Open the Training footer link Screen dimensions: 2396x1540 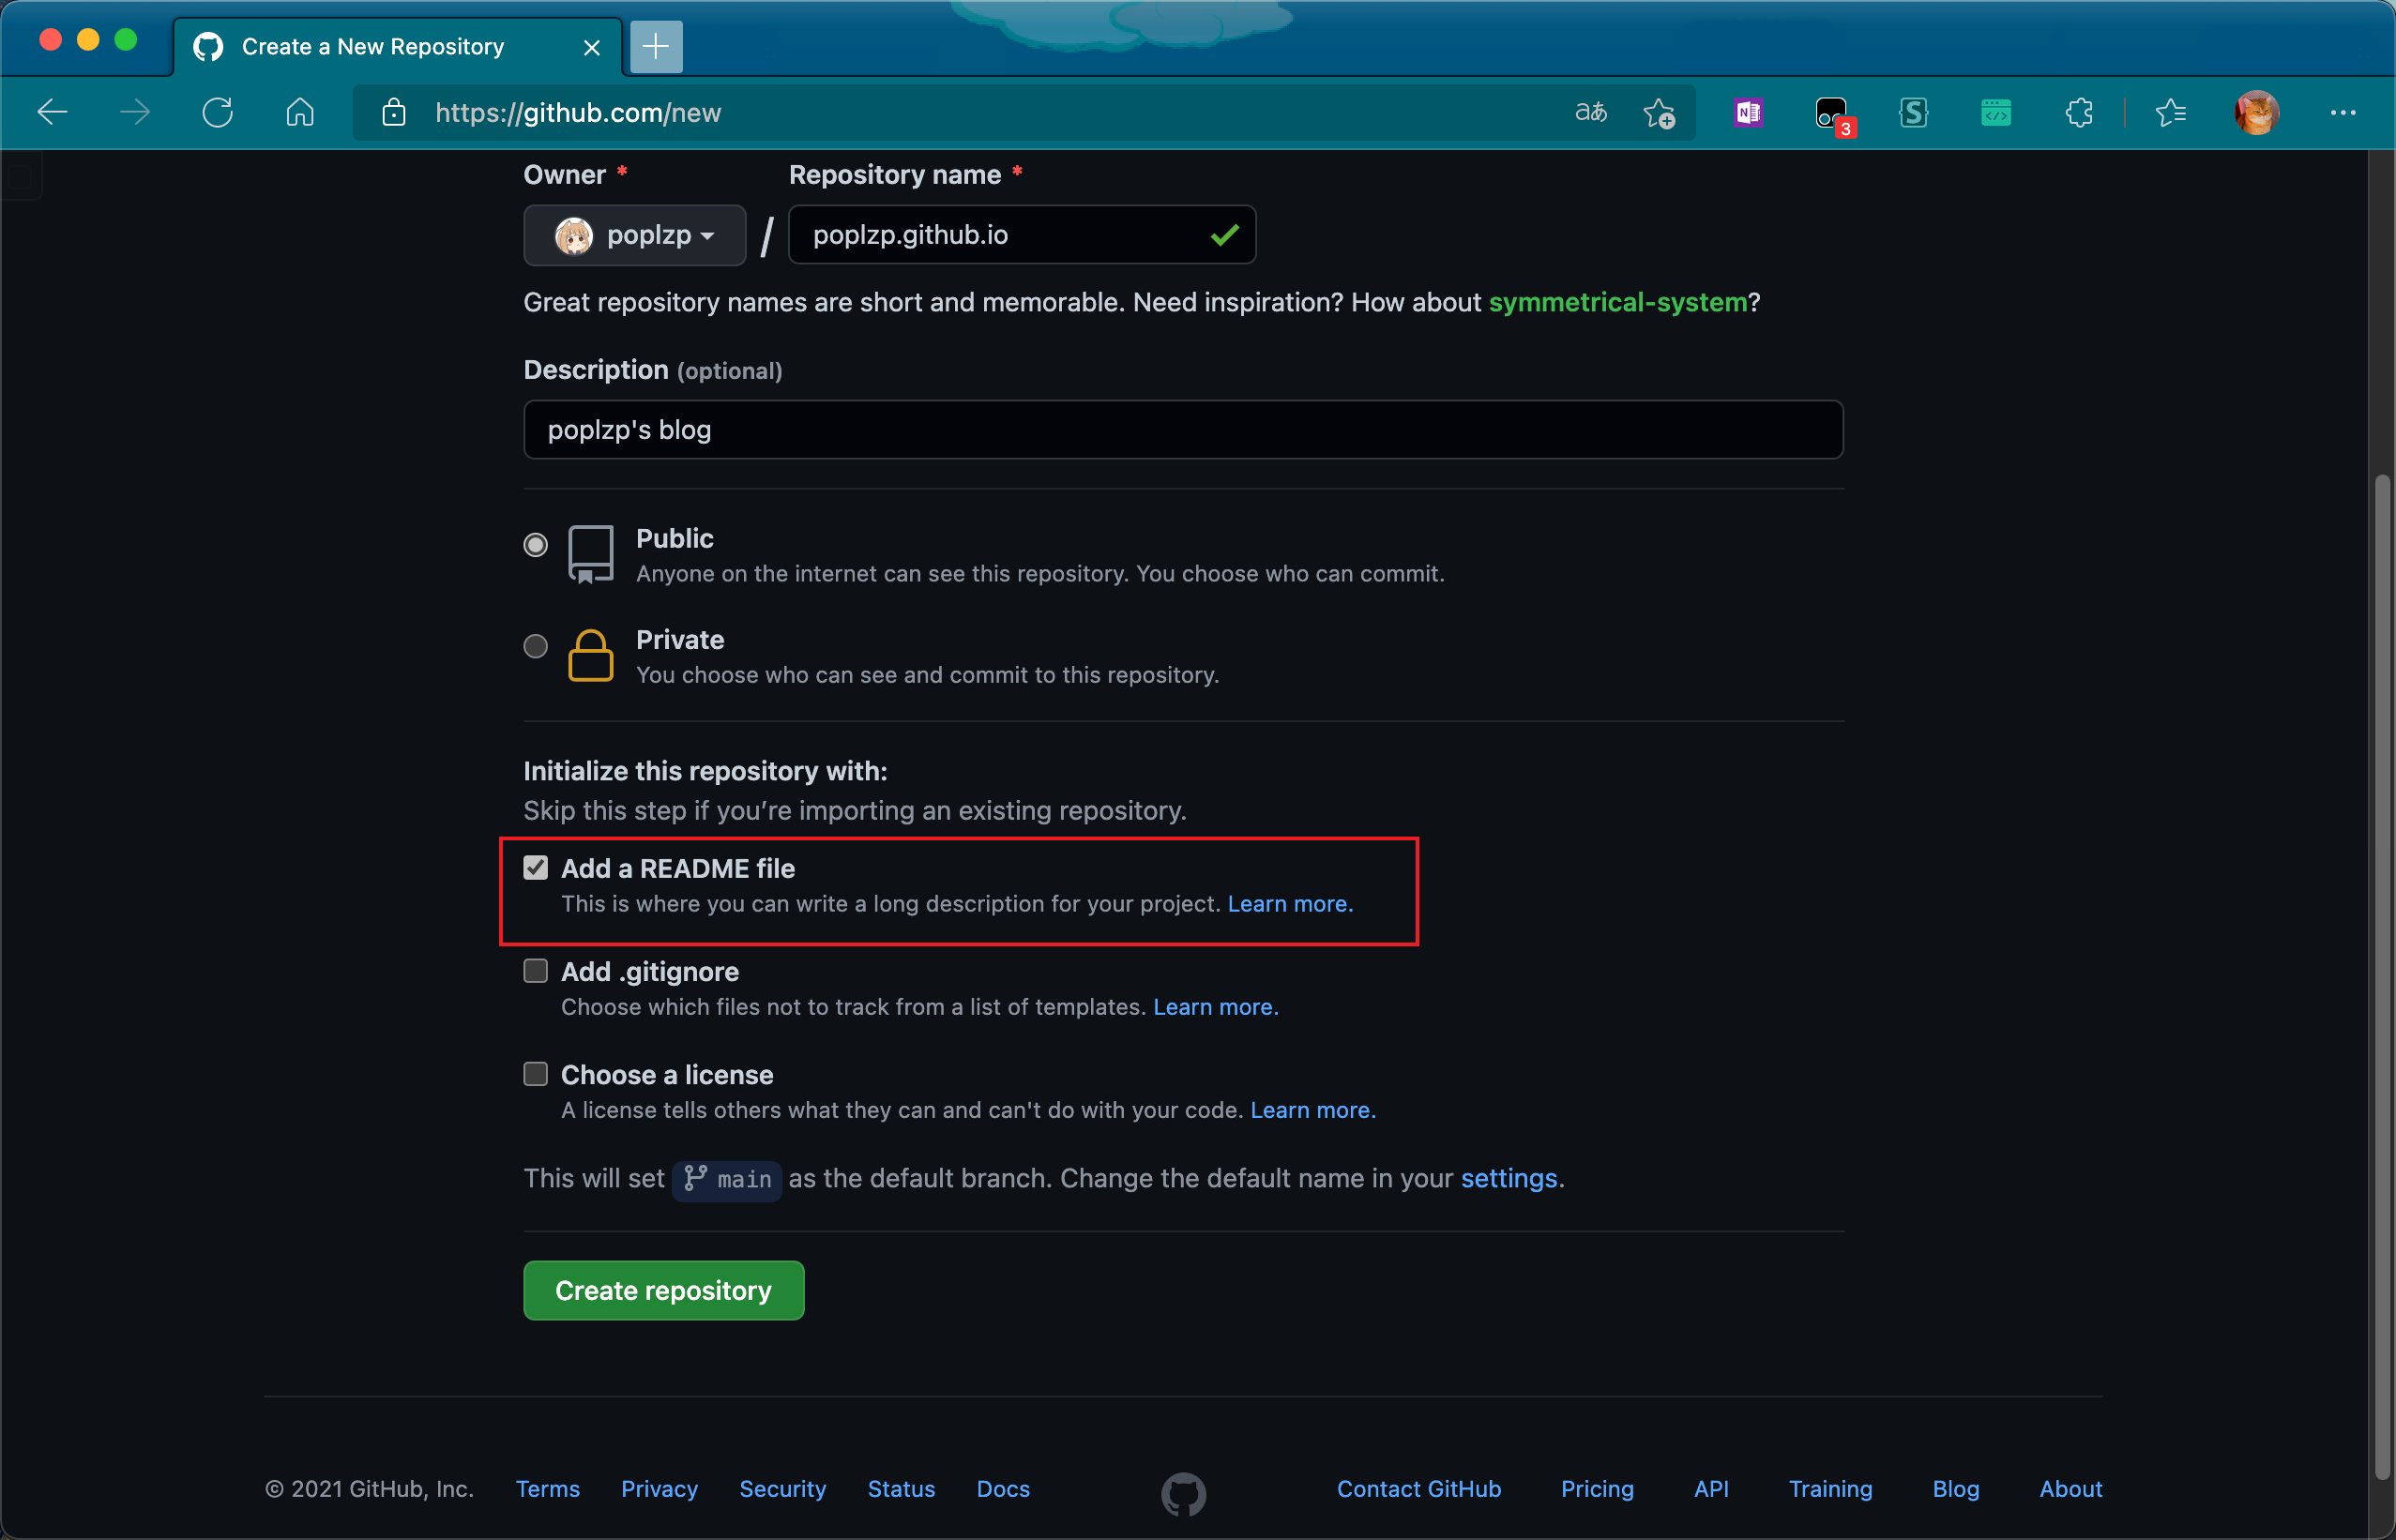[x=1829, y=1489]
